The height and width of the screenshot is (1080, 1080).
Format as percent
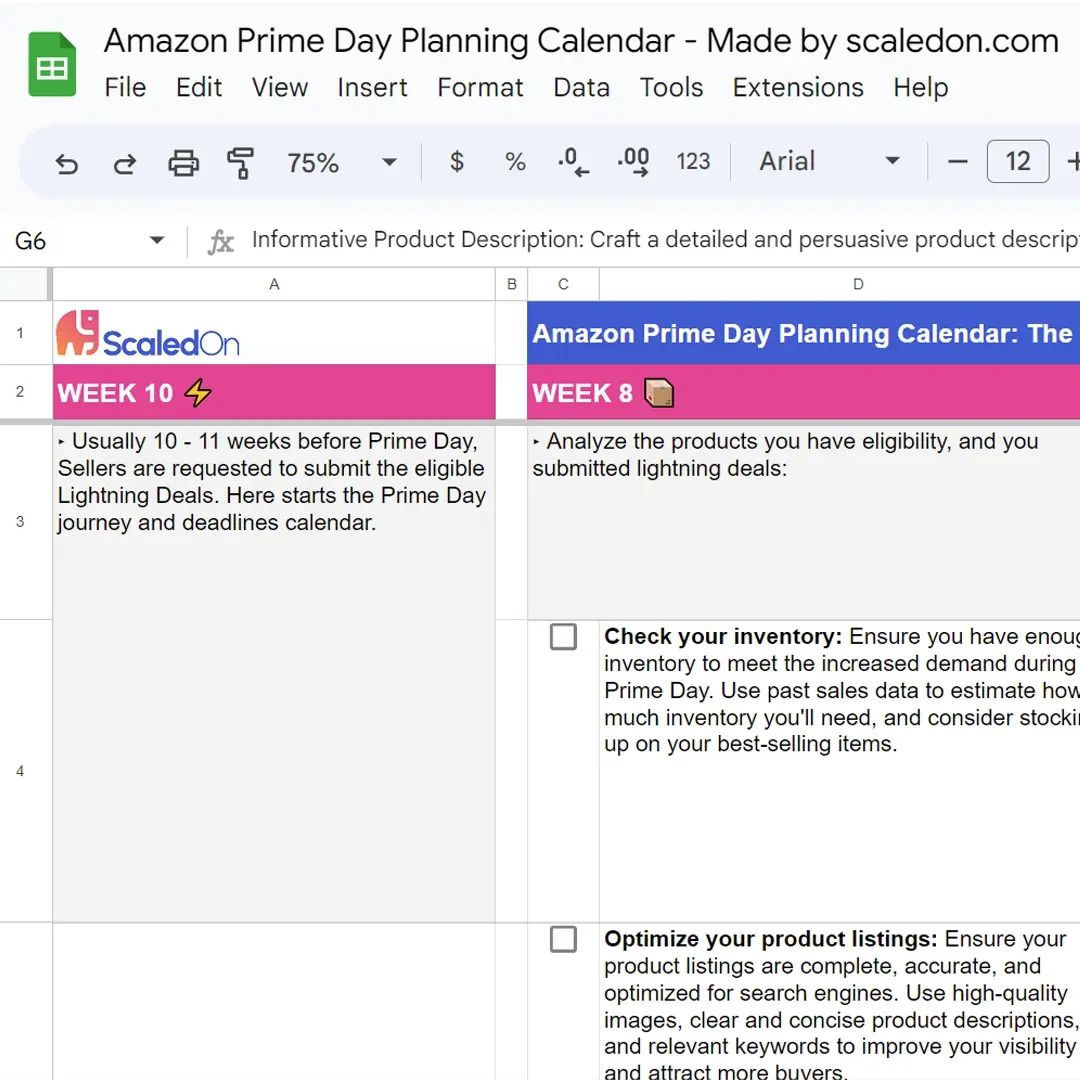(515, 162)
